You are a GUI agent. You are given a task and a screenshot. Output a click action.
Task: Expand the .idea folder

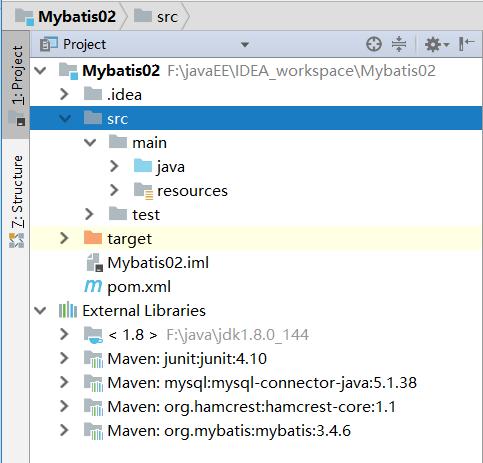64,94
